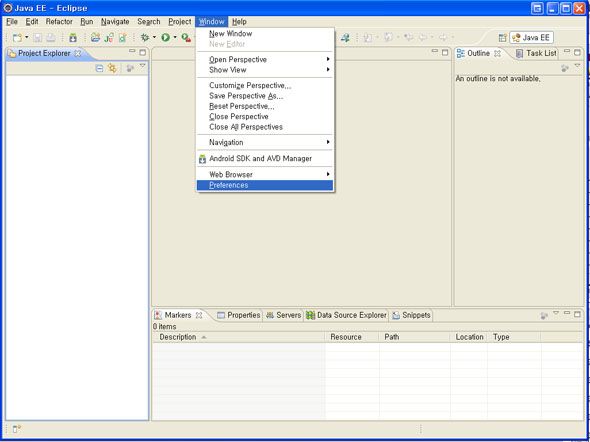This screenshot has width=590, height=442.
Task: Open the Run dropdown arrow
Action: coord(175,38)
